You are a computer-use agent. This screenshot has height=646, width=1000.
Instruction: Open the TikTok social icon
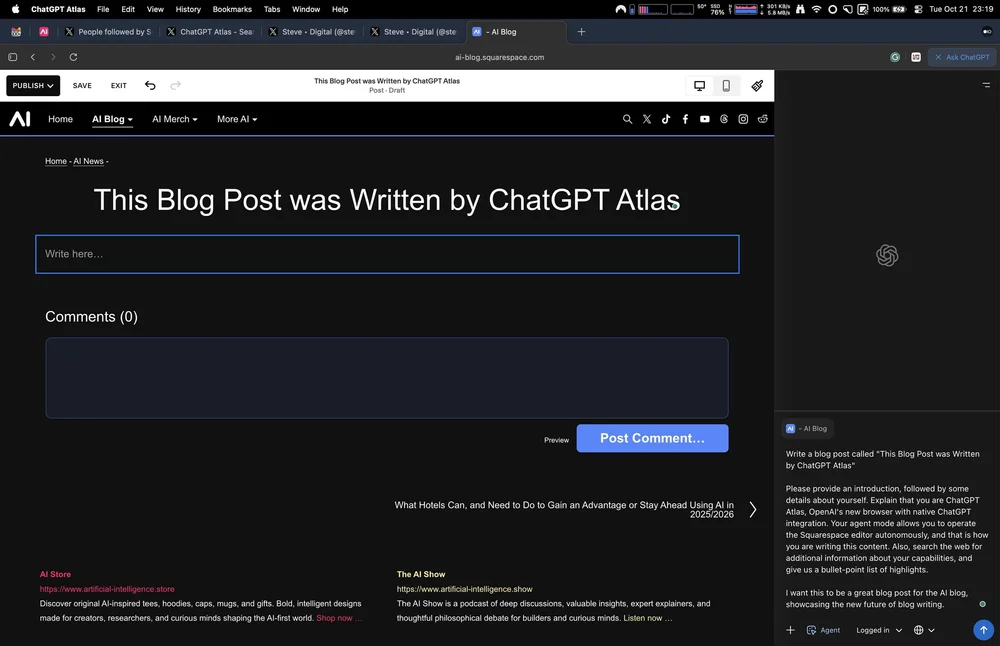[666, 119]
